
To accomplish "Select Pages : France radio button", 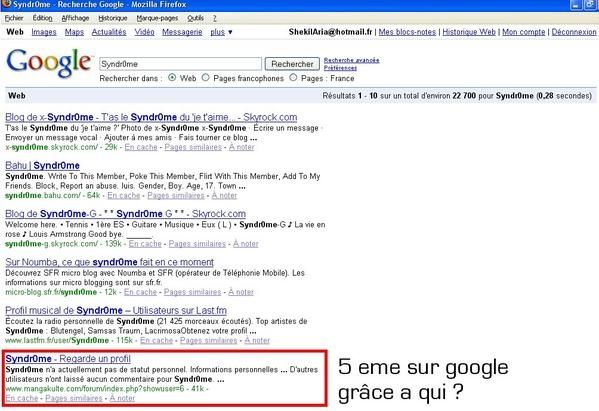I will pyautogui.click(x=293, y=78).
